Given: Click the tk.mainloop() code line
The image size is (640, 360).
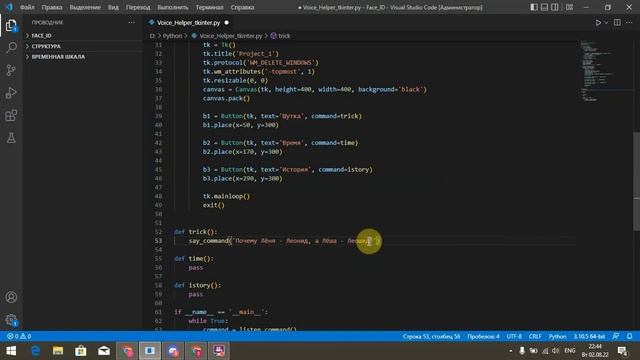Looking at the screenshot, I should click(x=227, y=196).
